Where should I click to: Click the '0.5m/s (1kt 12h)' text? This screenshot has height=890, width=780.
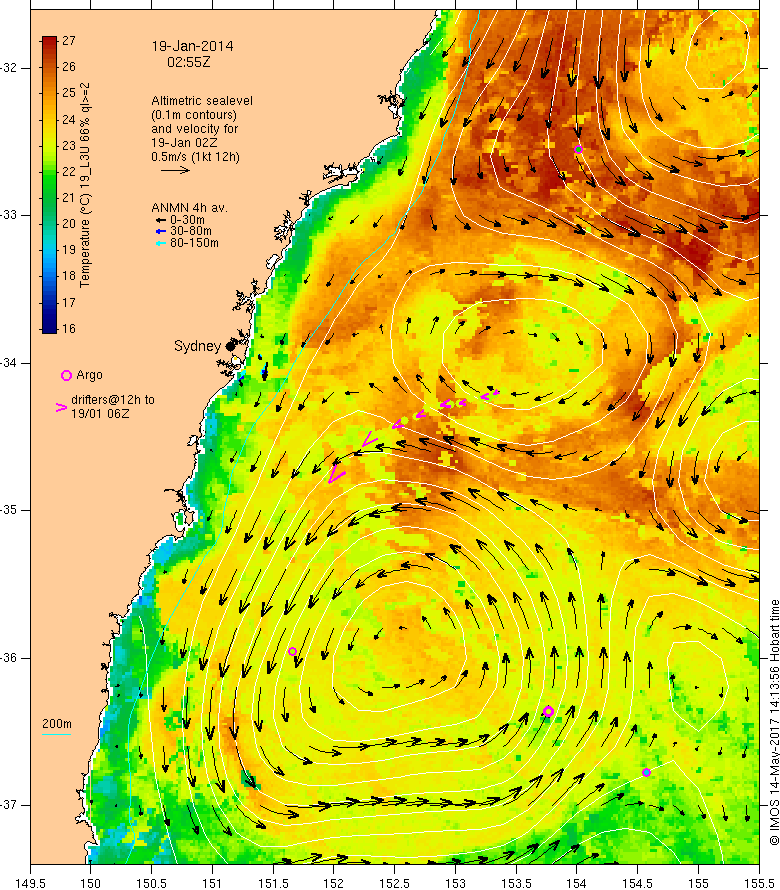[195, 157]
